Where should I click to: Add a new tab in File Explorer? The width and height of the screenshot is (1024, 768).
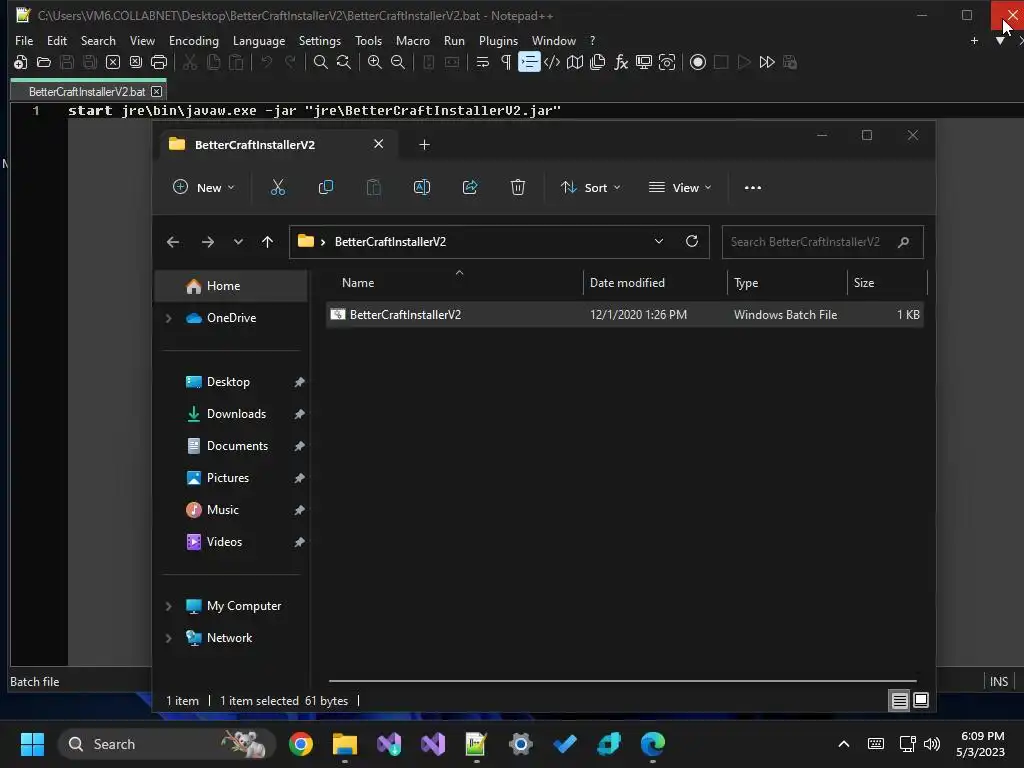point(424,144)
